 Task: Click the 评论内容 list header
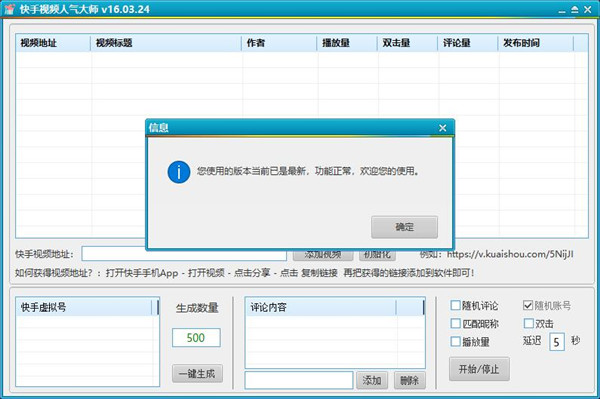point(321,307)
